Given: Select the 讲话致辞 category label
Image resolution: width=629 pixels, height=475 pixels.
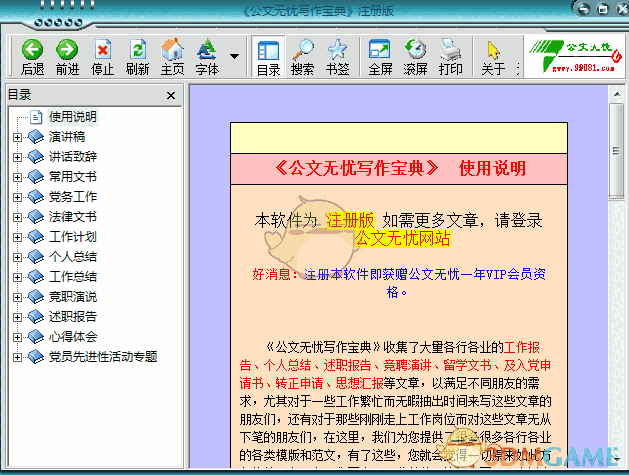Looking at the screenshot, I should [x=73, y=157].
